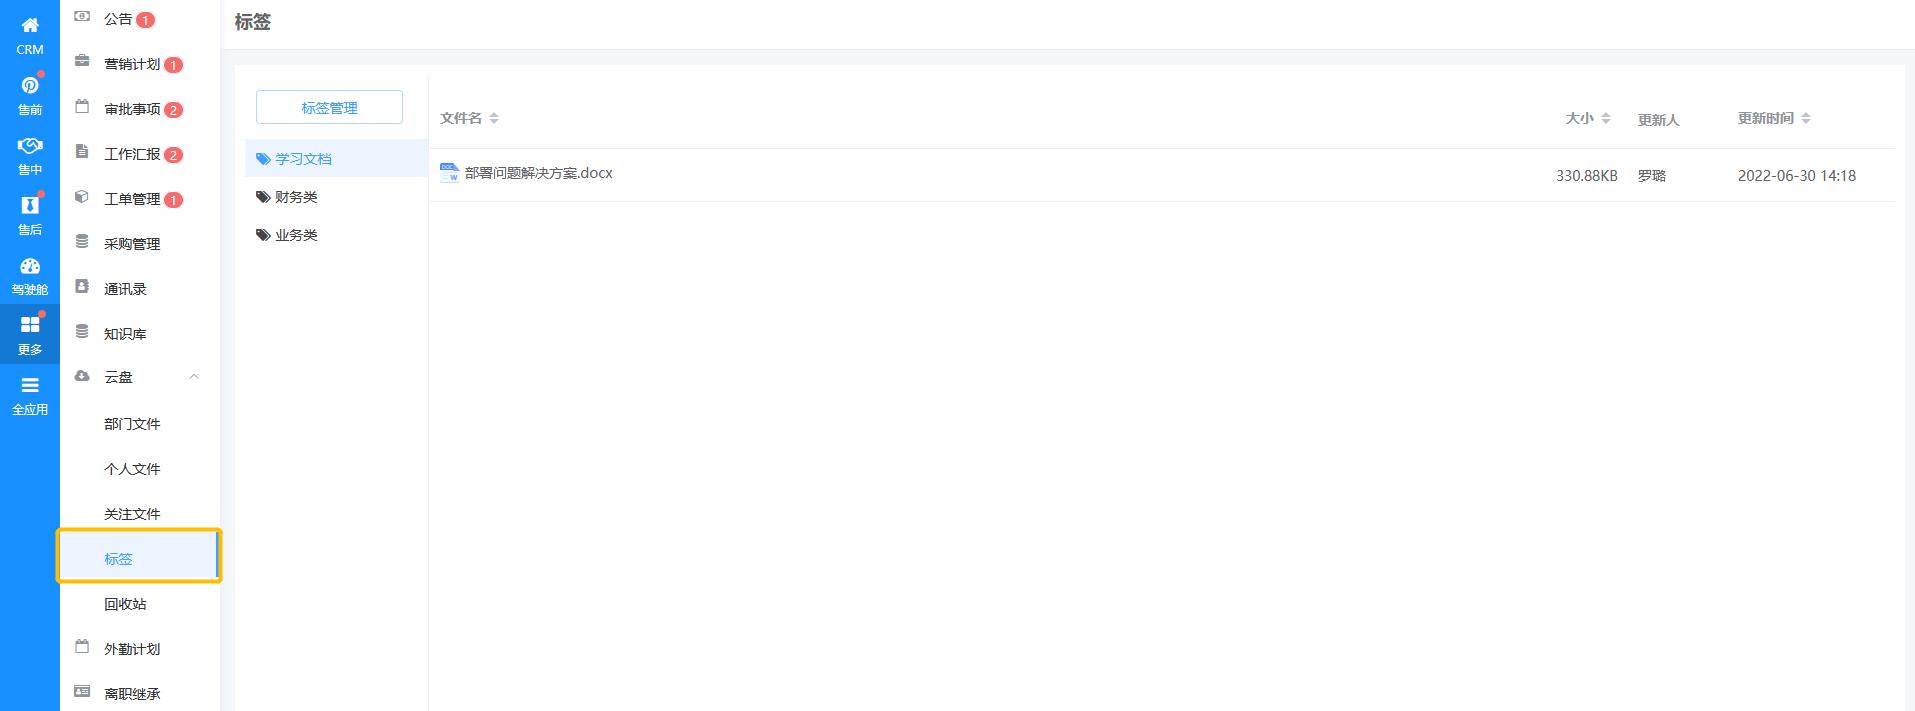Image resolution: width=1915 pixels, height=711 pixels.
Task: Open the 知识库 menu item
Action: [x=125, y=334]
